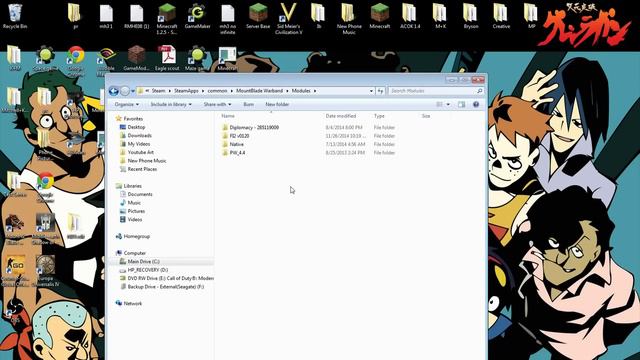Click the Explorer forward arrow button

point(125,91)
